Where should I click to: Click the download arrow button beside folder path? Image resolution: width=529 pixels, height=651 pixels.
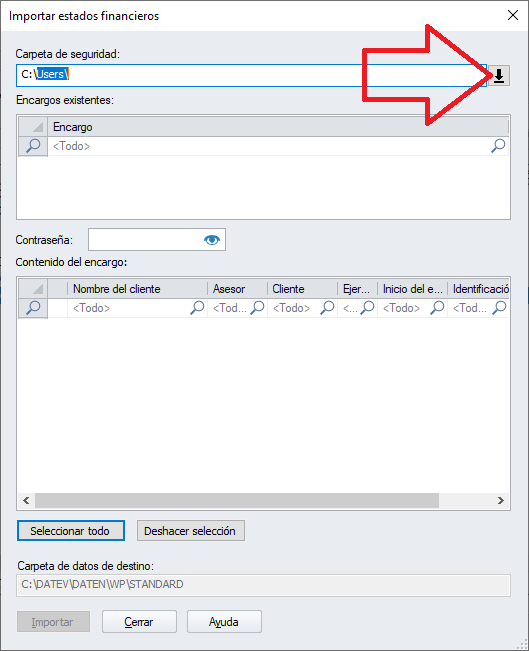pyautogui.click(x=499, y=76)
